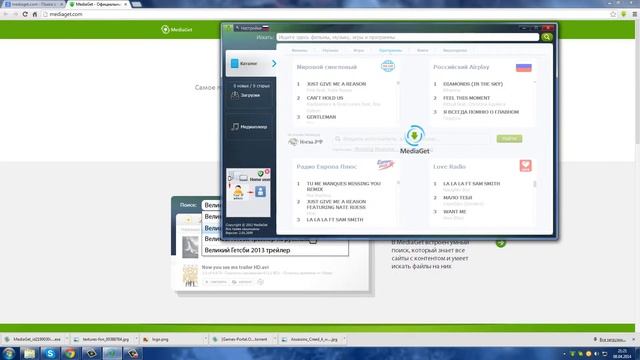Close the sidebar advertisement with its red X

pyautogui.click(x=267, y=171)
